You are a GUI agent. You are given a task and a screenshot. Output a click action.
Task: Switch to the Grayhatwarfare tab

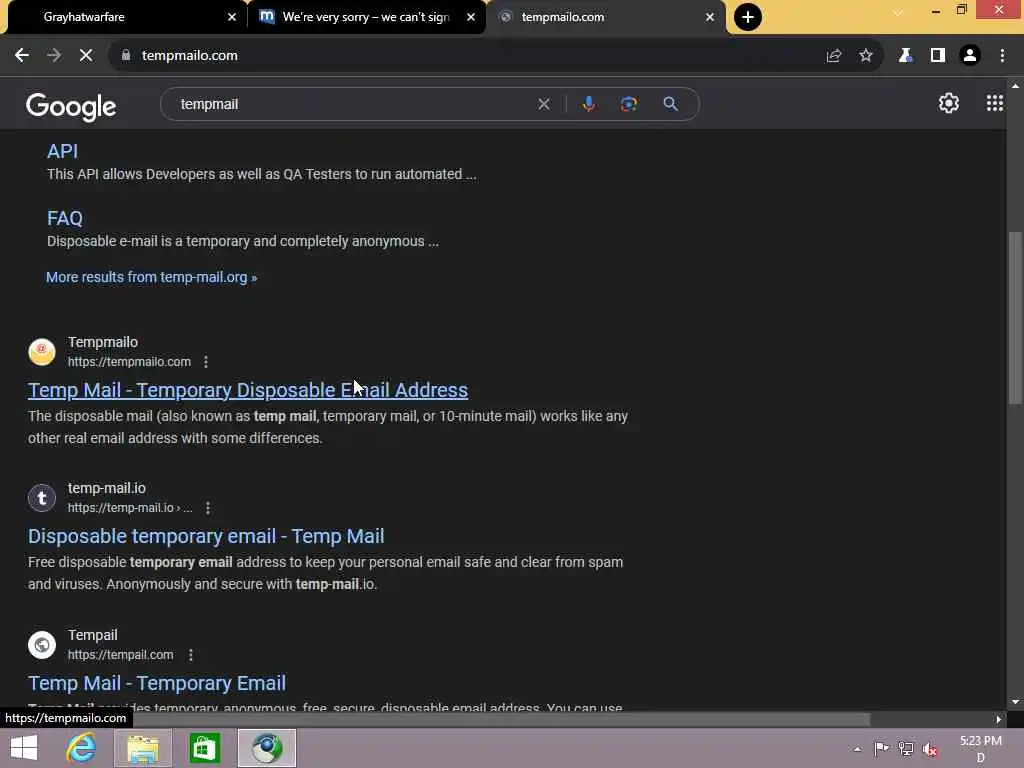click(124, 17)
